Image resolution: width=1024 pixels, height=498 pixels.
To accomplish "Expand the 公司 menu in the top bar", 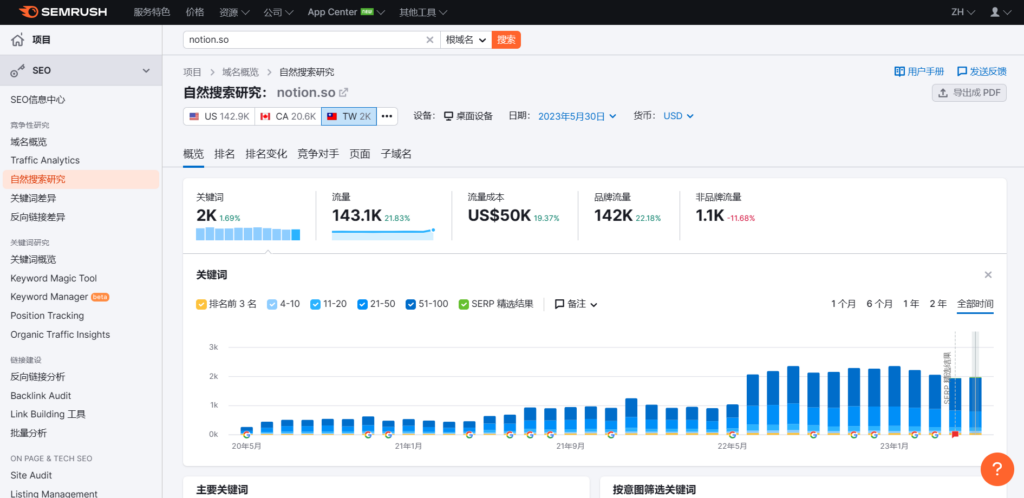I will pos(278,12).
